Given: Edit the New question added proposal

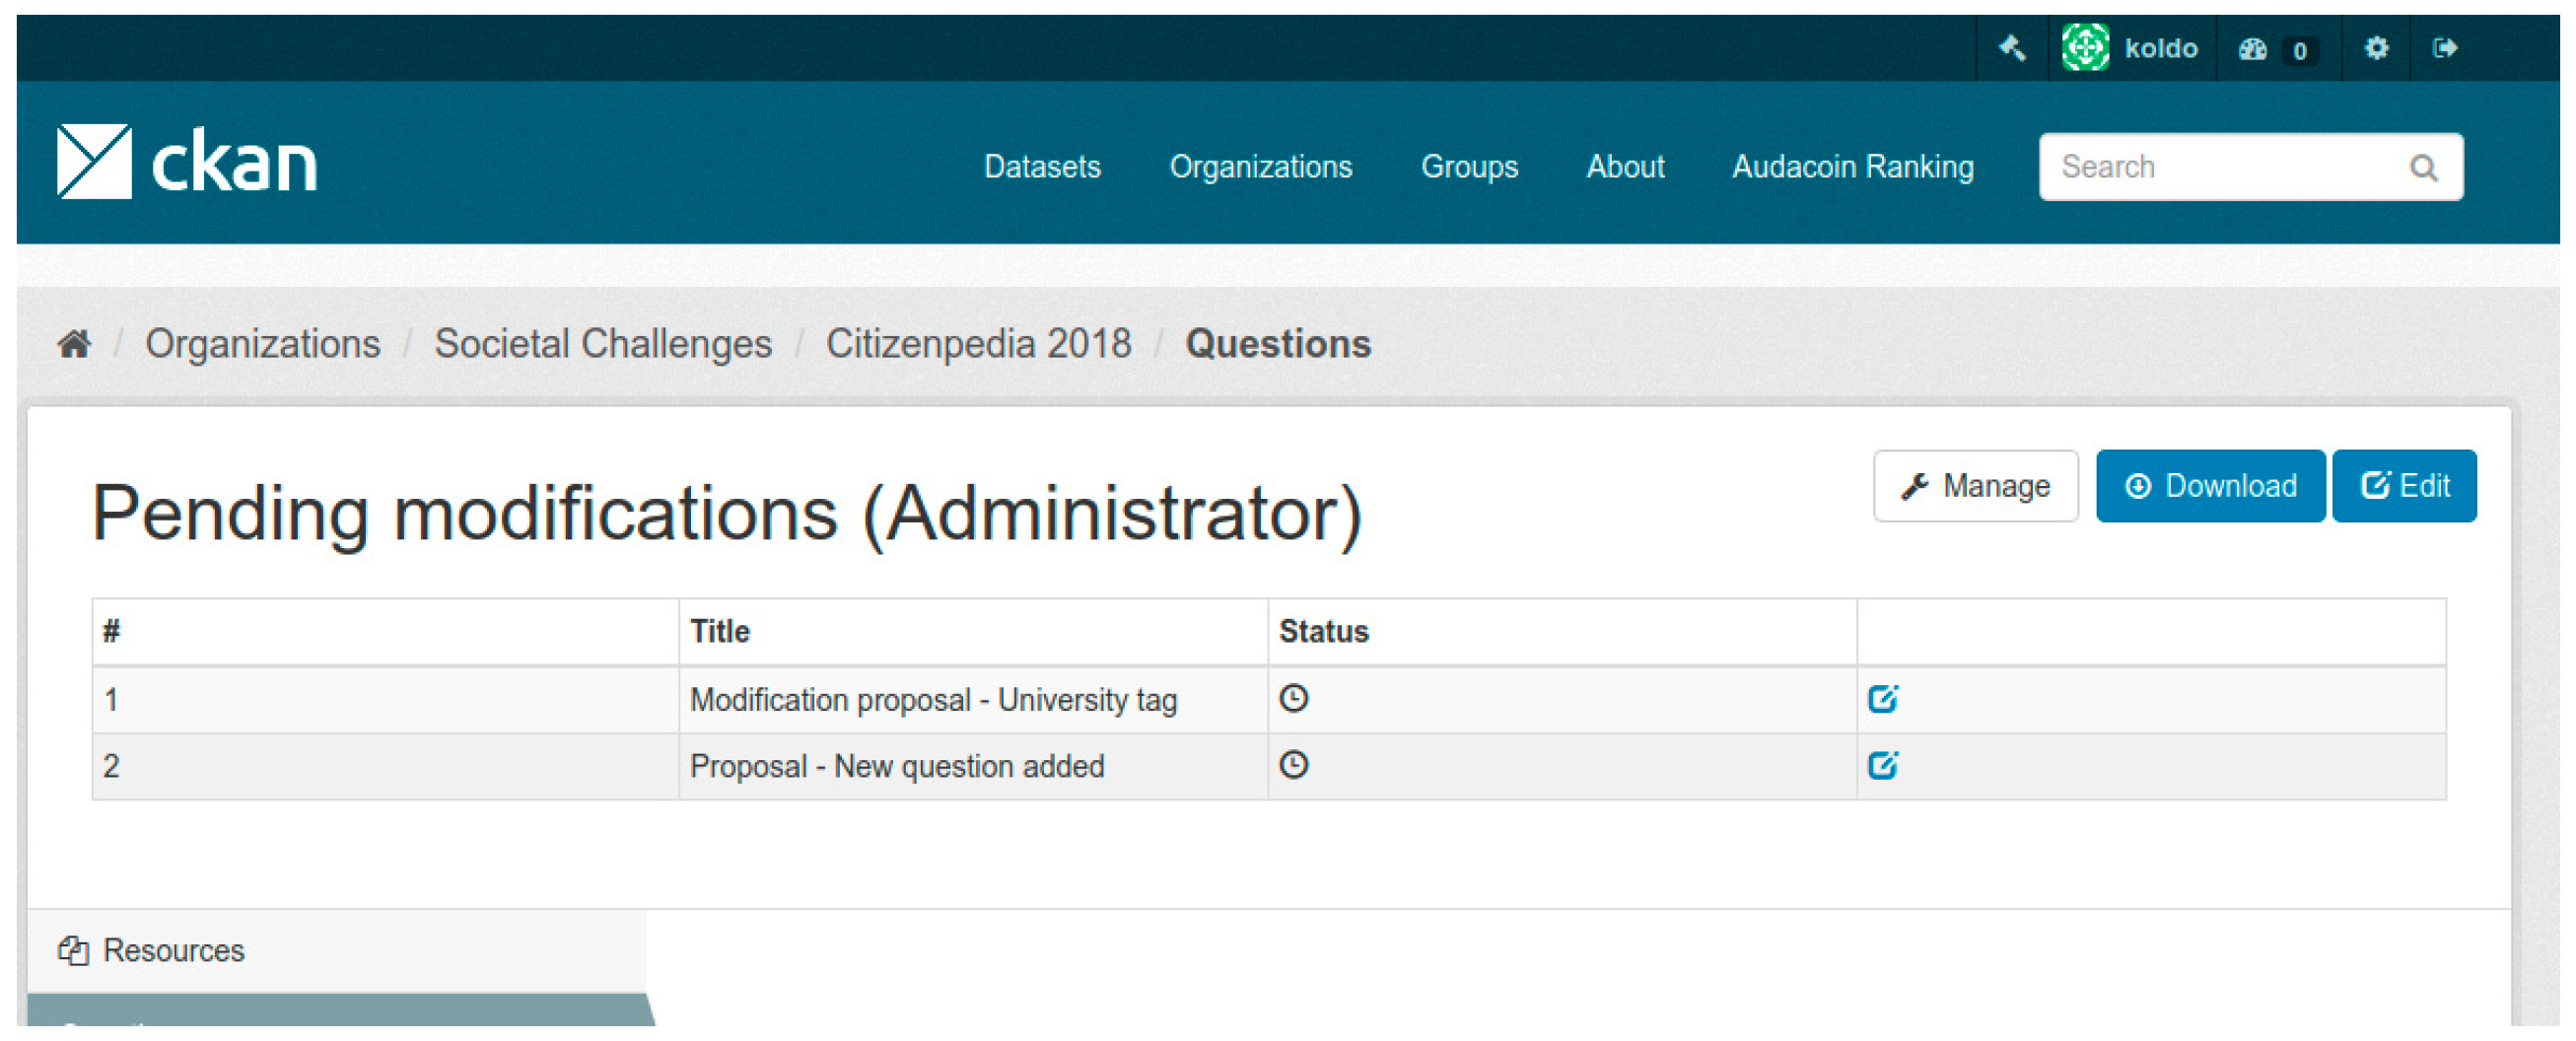Looking at the screenshot, I should point(1882,766).
